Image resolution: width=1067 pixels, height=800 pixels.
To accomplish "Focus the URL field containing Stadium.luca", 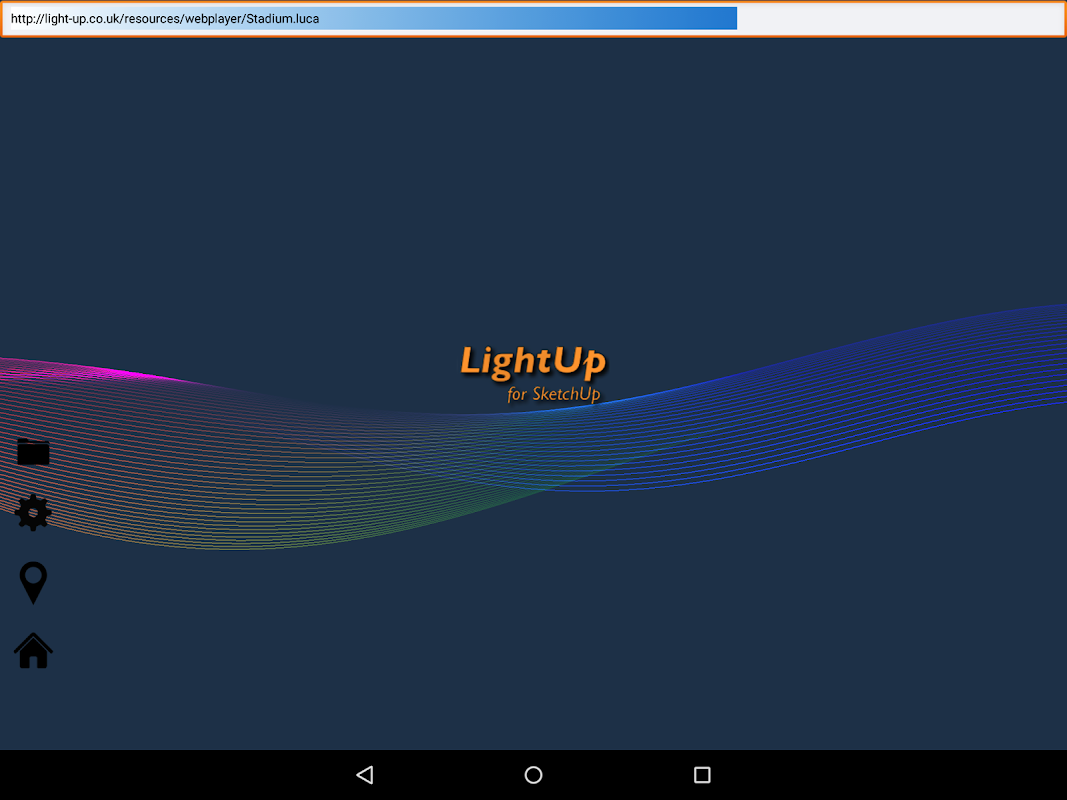I will tap(534, 19).
